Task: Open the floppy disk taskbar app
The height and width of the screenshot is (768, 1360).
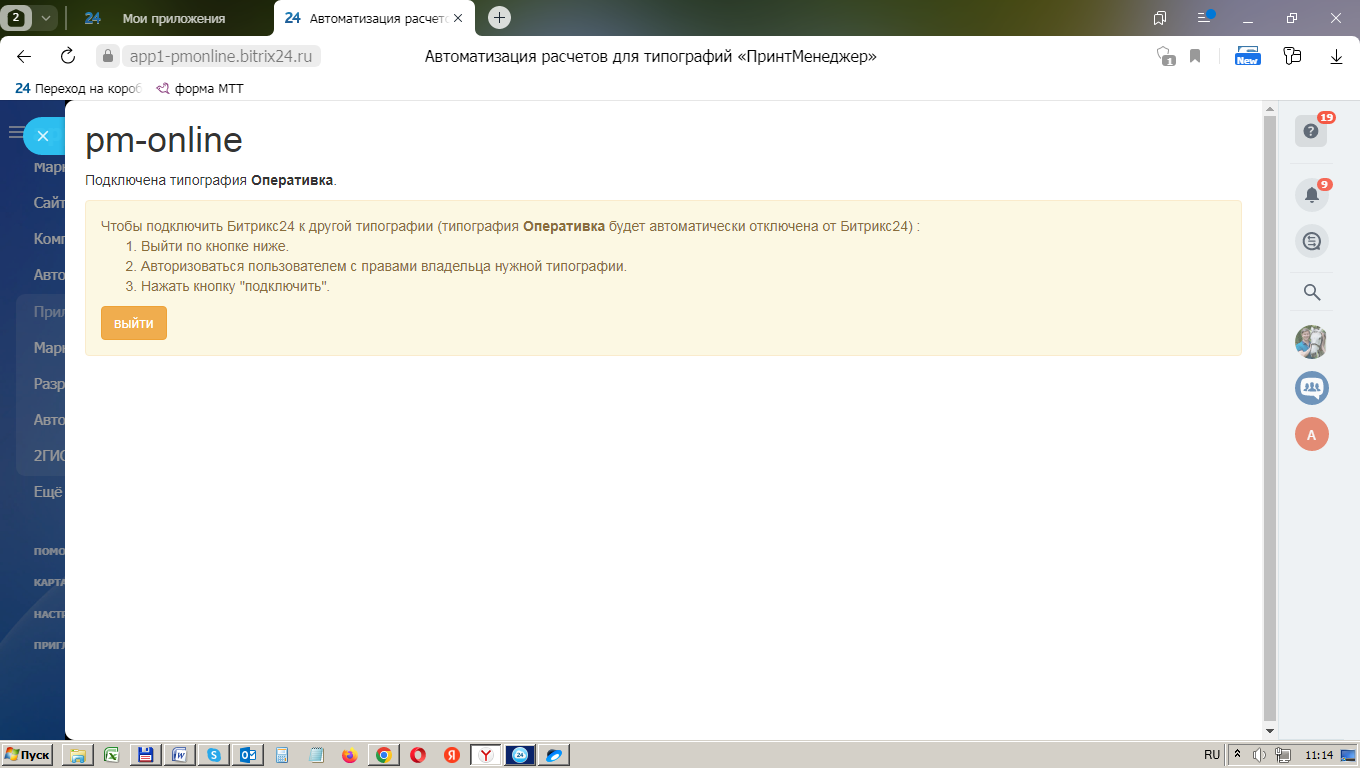Action: click(x=145, y=755)
